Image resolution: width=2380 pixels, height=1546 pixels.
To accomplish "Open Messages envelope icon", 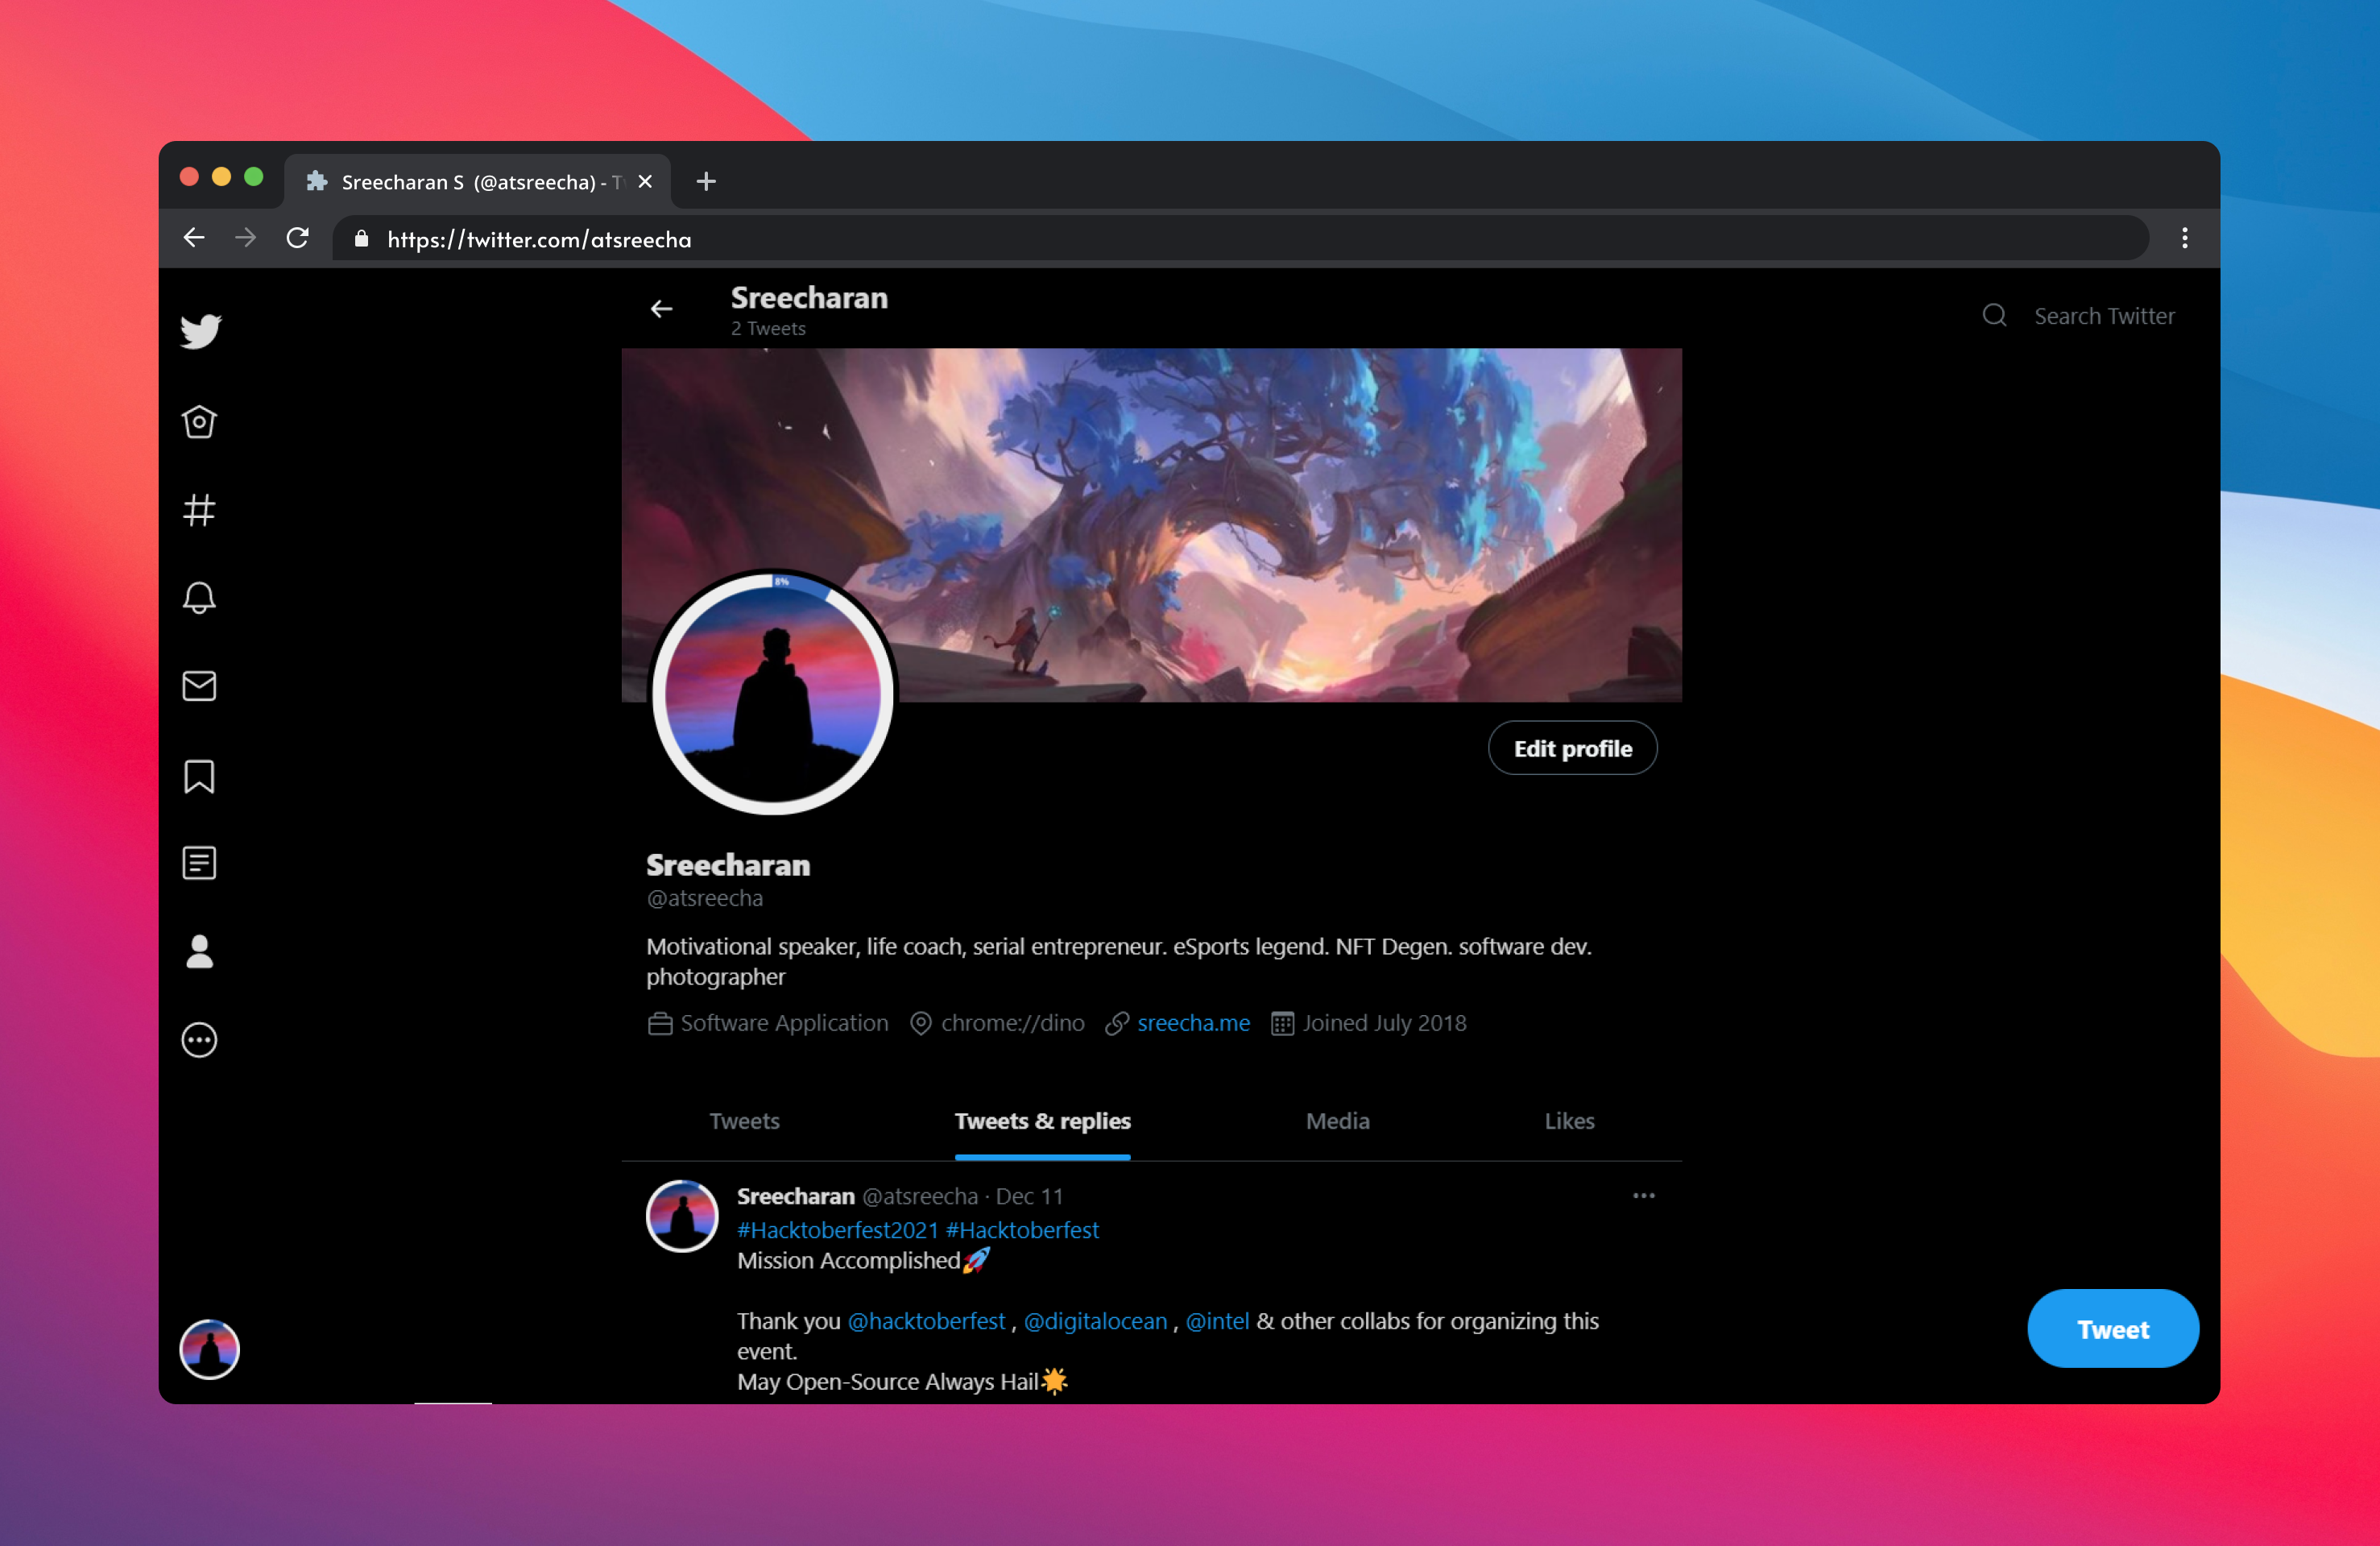I will (x=199, y=686).
